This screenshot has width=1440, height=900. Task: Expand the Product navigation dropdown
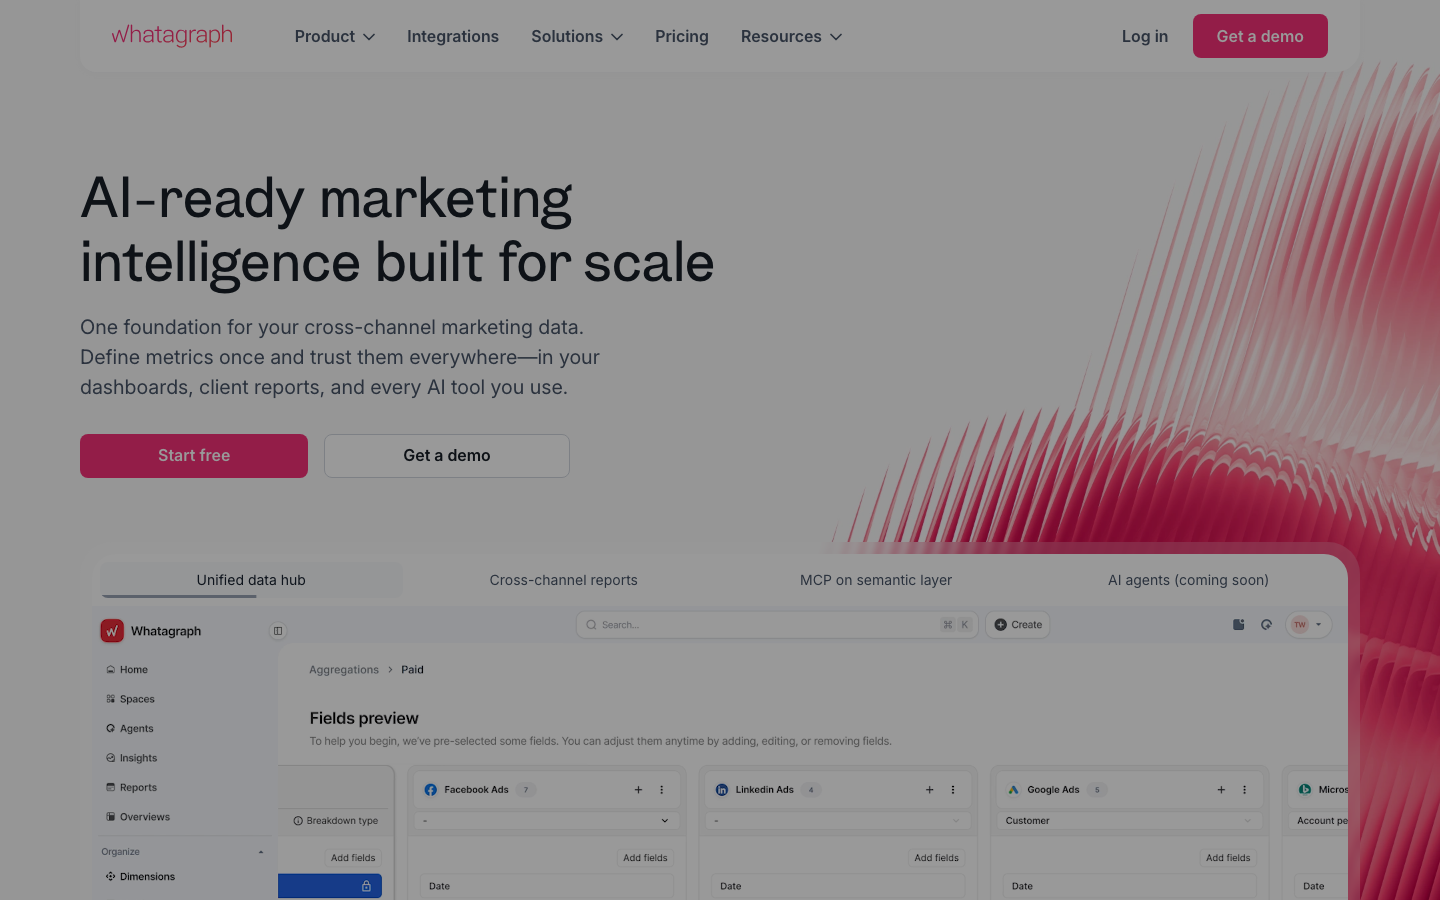click(x=335, y=36)
